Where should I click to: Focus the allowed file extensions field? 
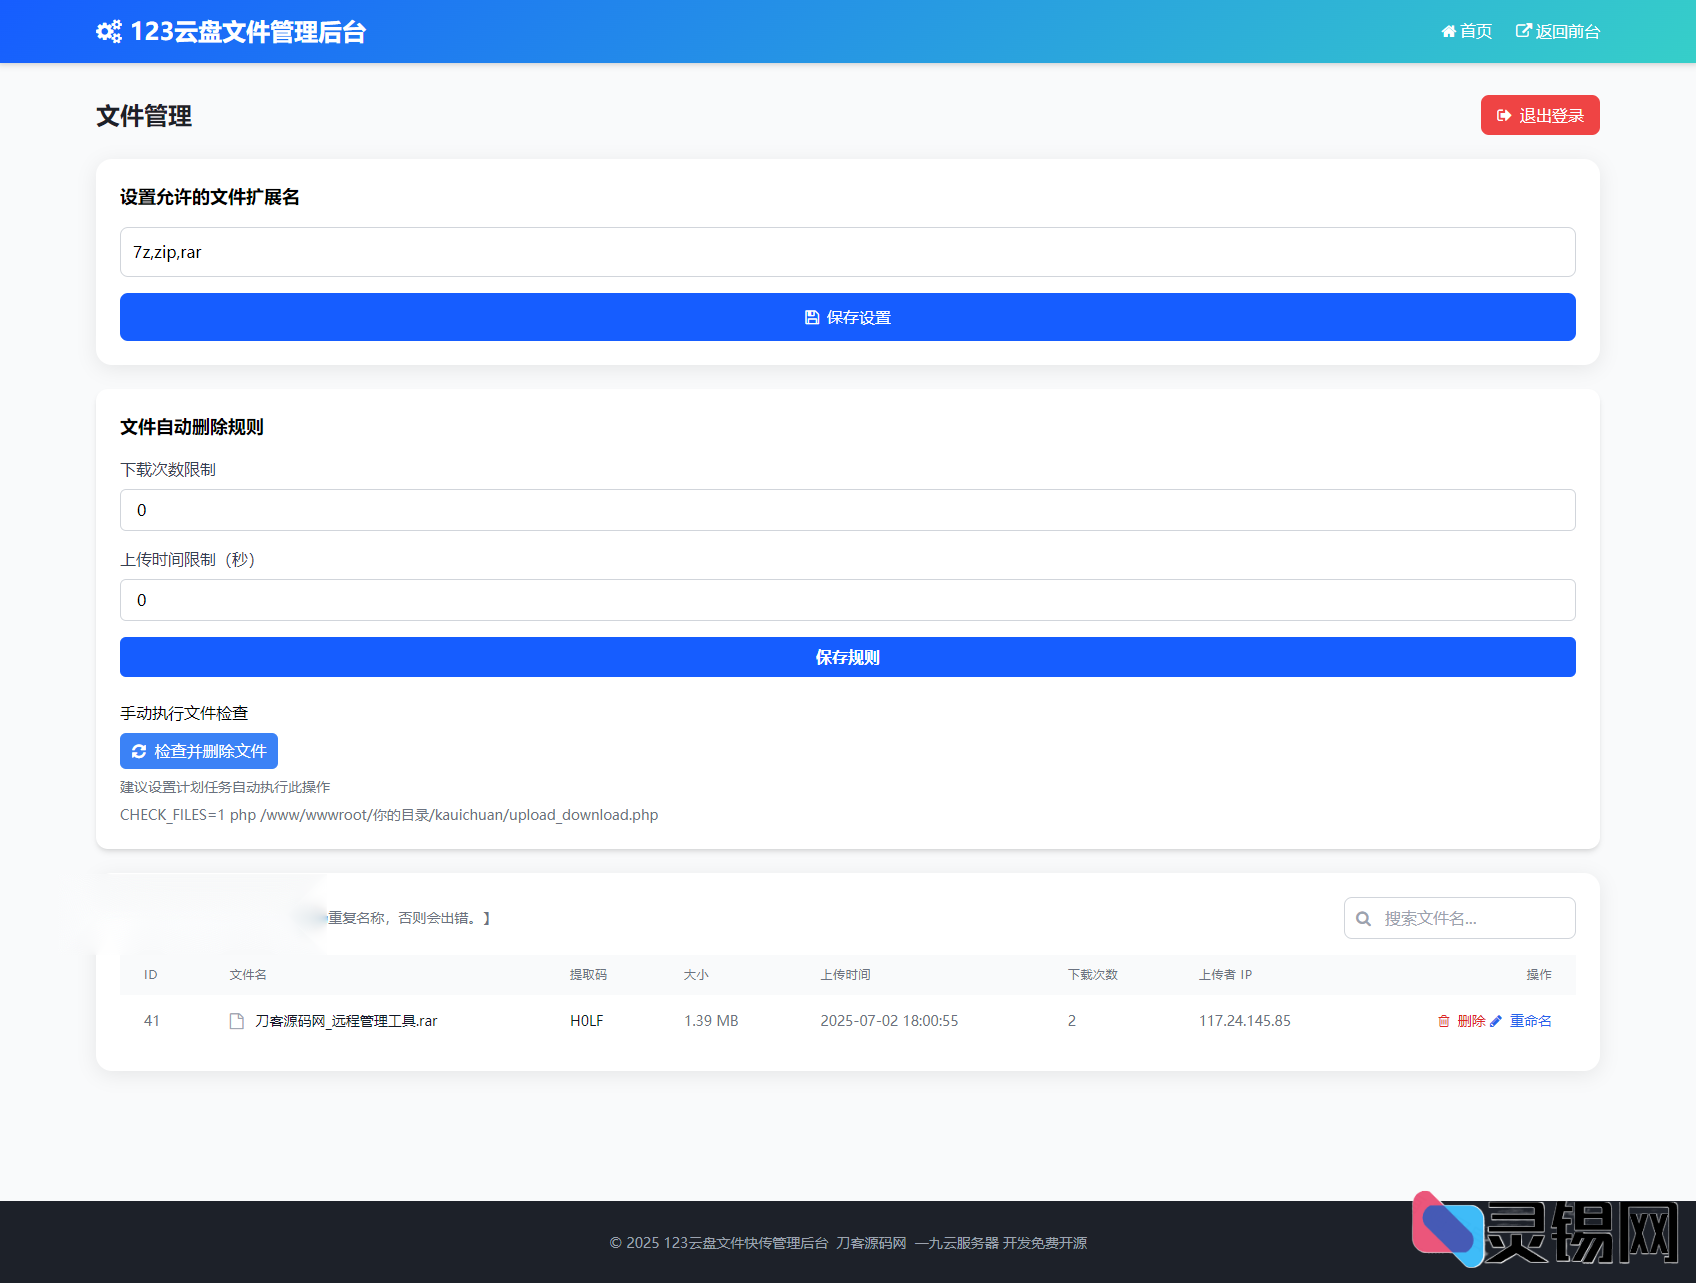(847, 252)
